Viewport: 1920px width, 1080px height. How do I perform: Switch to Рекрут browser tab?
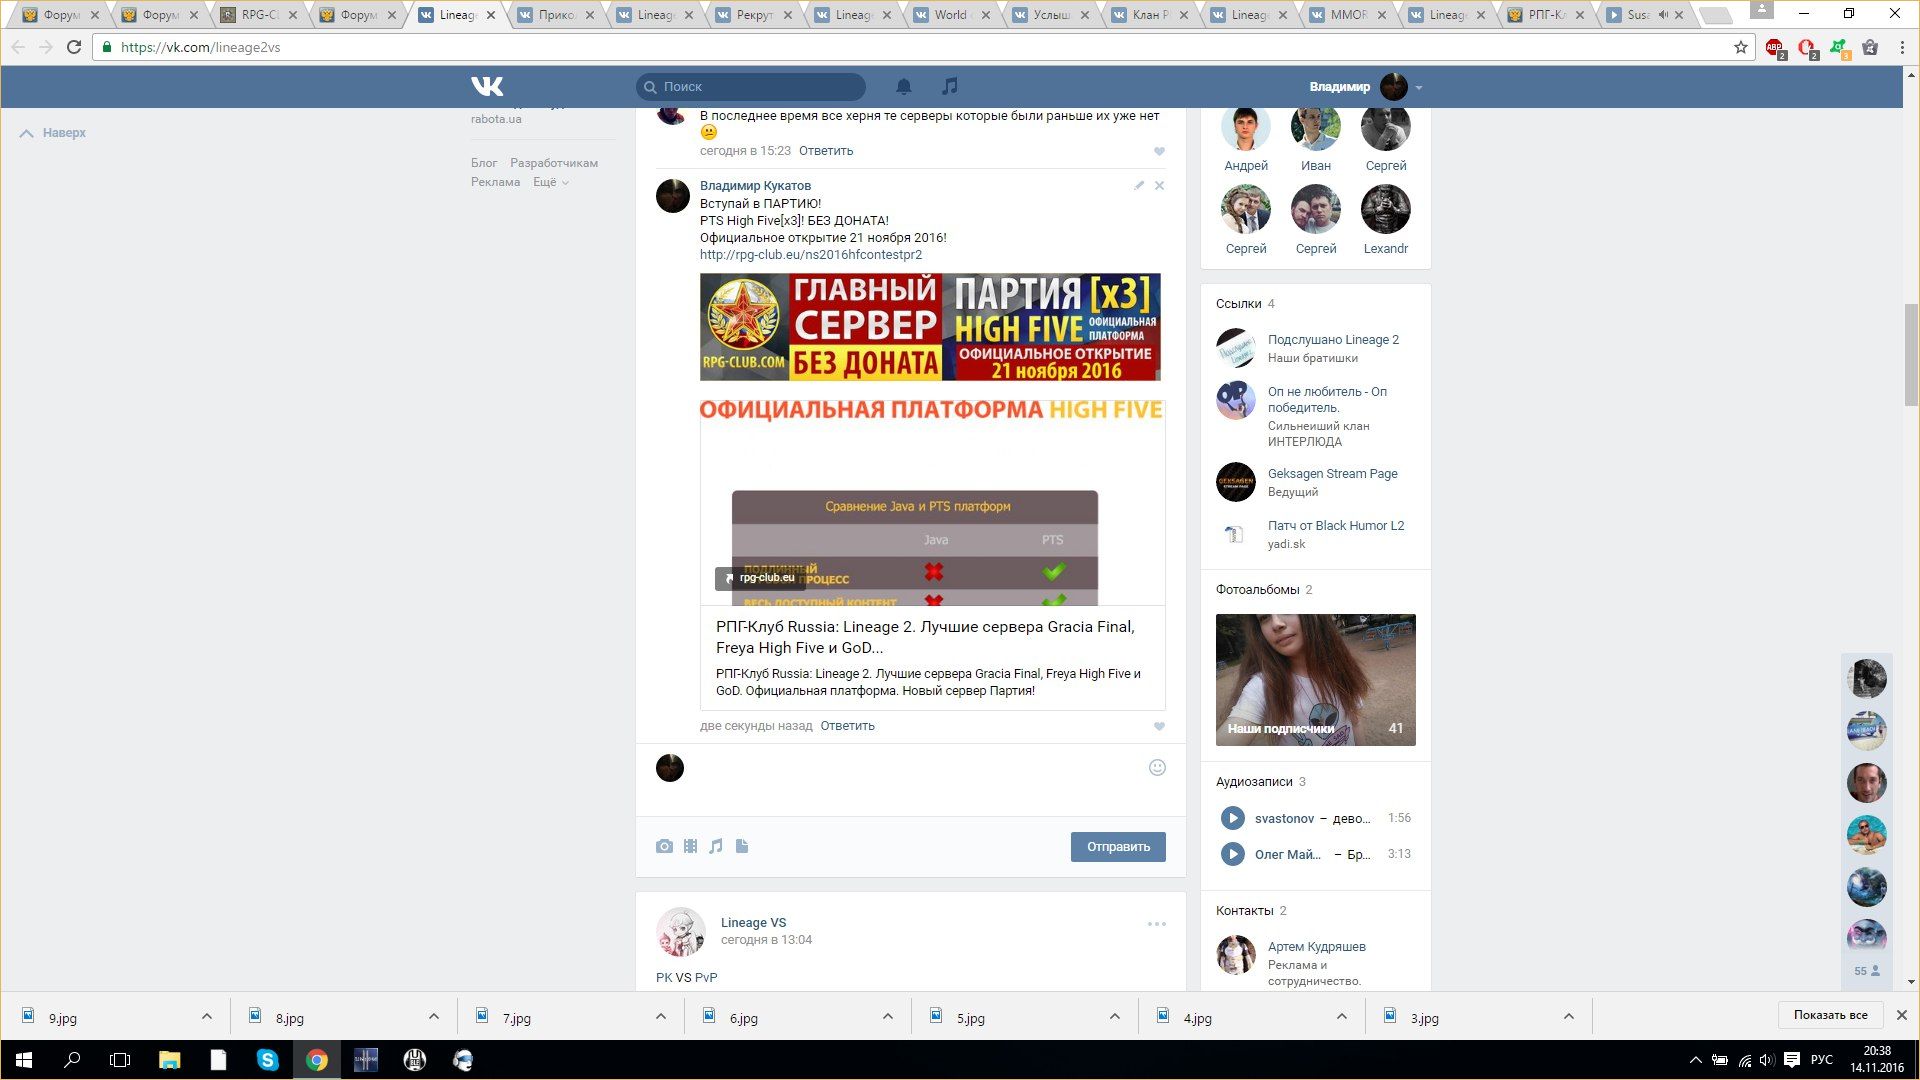[753, 15]
